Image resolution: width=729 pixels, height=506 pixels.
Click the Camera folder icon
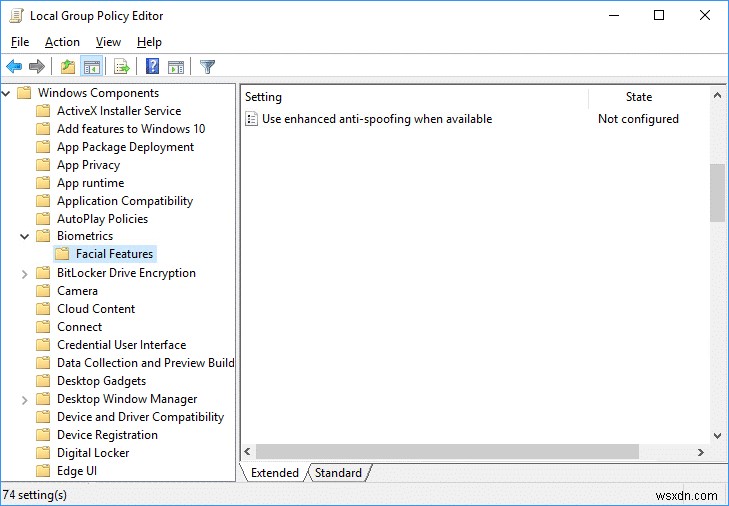coord(43,291)
